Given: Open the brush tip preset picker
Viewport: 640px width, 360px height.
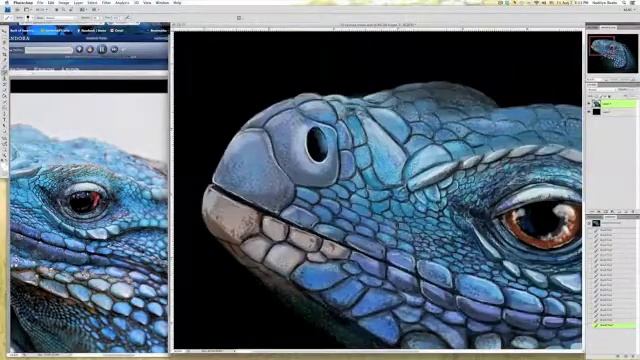Looking at the screenshot, I should click(x=28, y=18).
